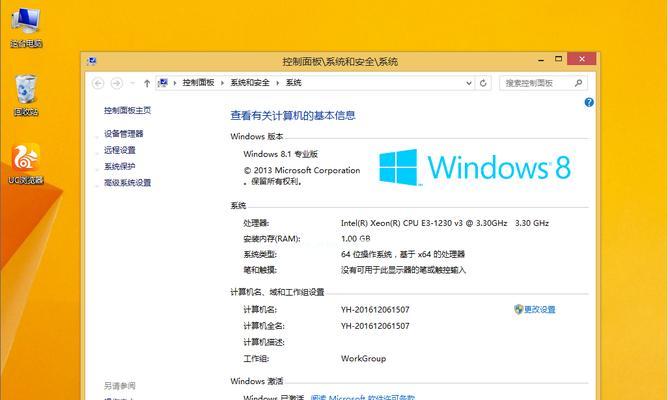
Task: Open 控制面板主页 link
Action: [x=127, y=110]
